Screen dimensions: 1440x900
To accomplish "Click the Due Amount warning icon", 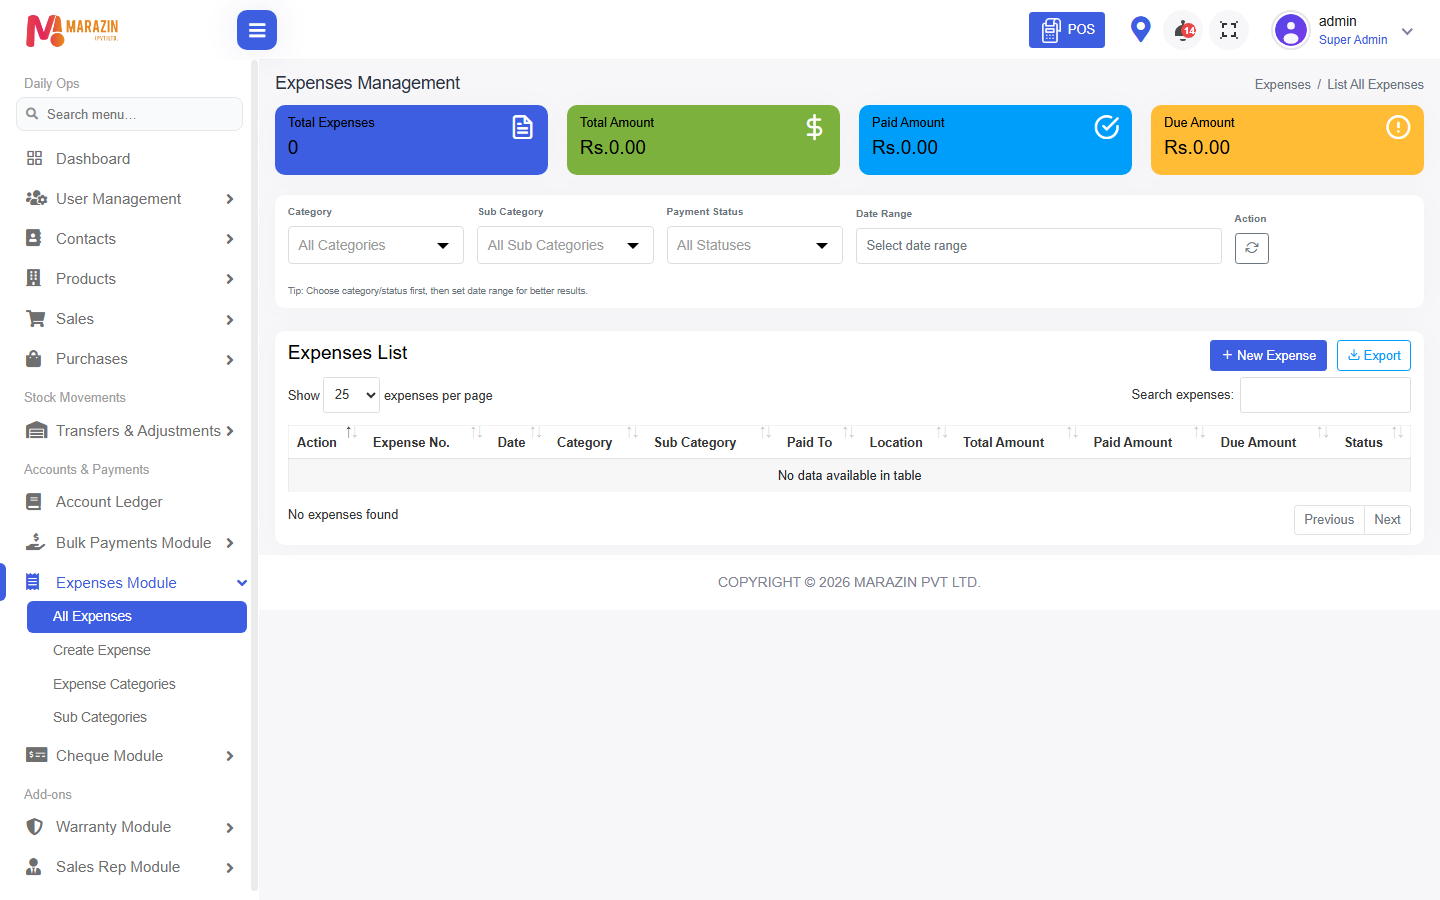I will [1398, 127].
